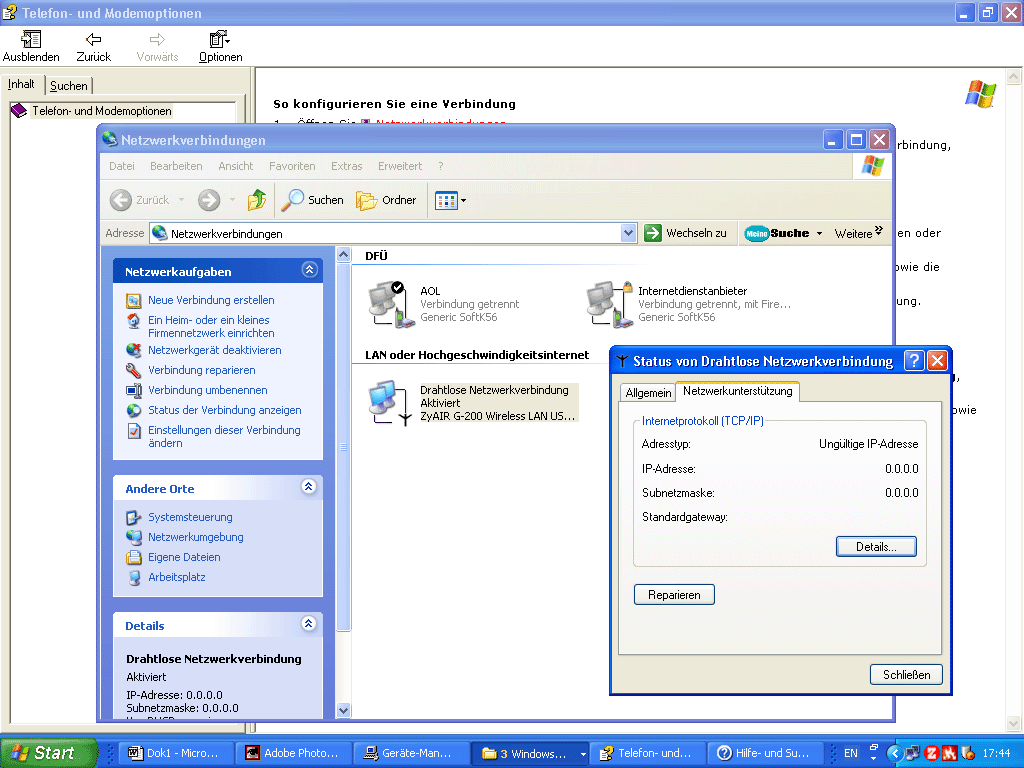This screenshot has width=1024, height=768.
Task: Switch to the Allgemein tab
Action: [648, 392]
